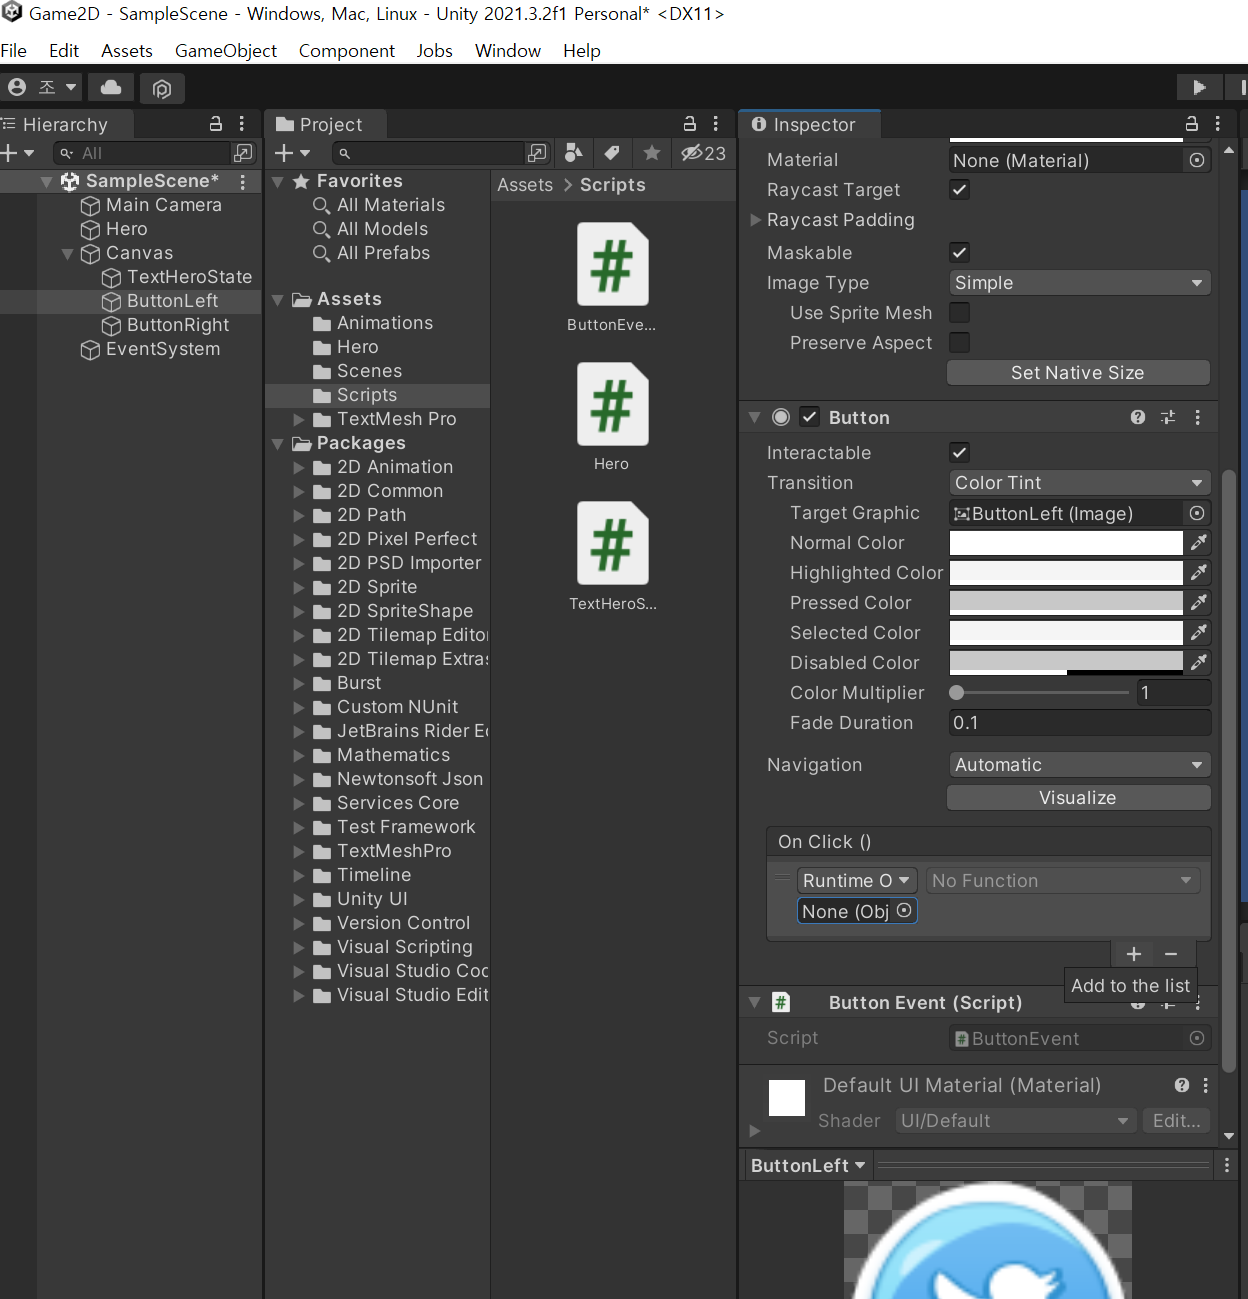The width and height of the screenshot is (1248, 1299).
Task: Switch to the Inspector tab
Action: (x=810, y=125)
